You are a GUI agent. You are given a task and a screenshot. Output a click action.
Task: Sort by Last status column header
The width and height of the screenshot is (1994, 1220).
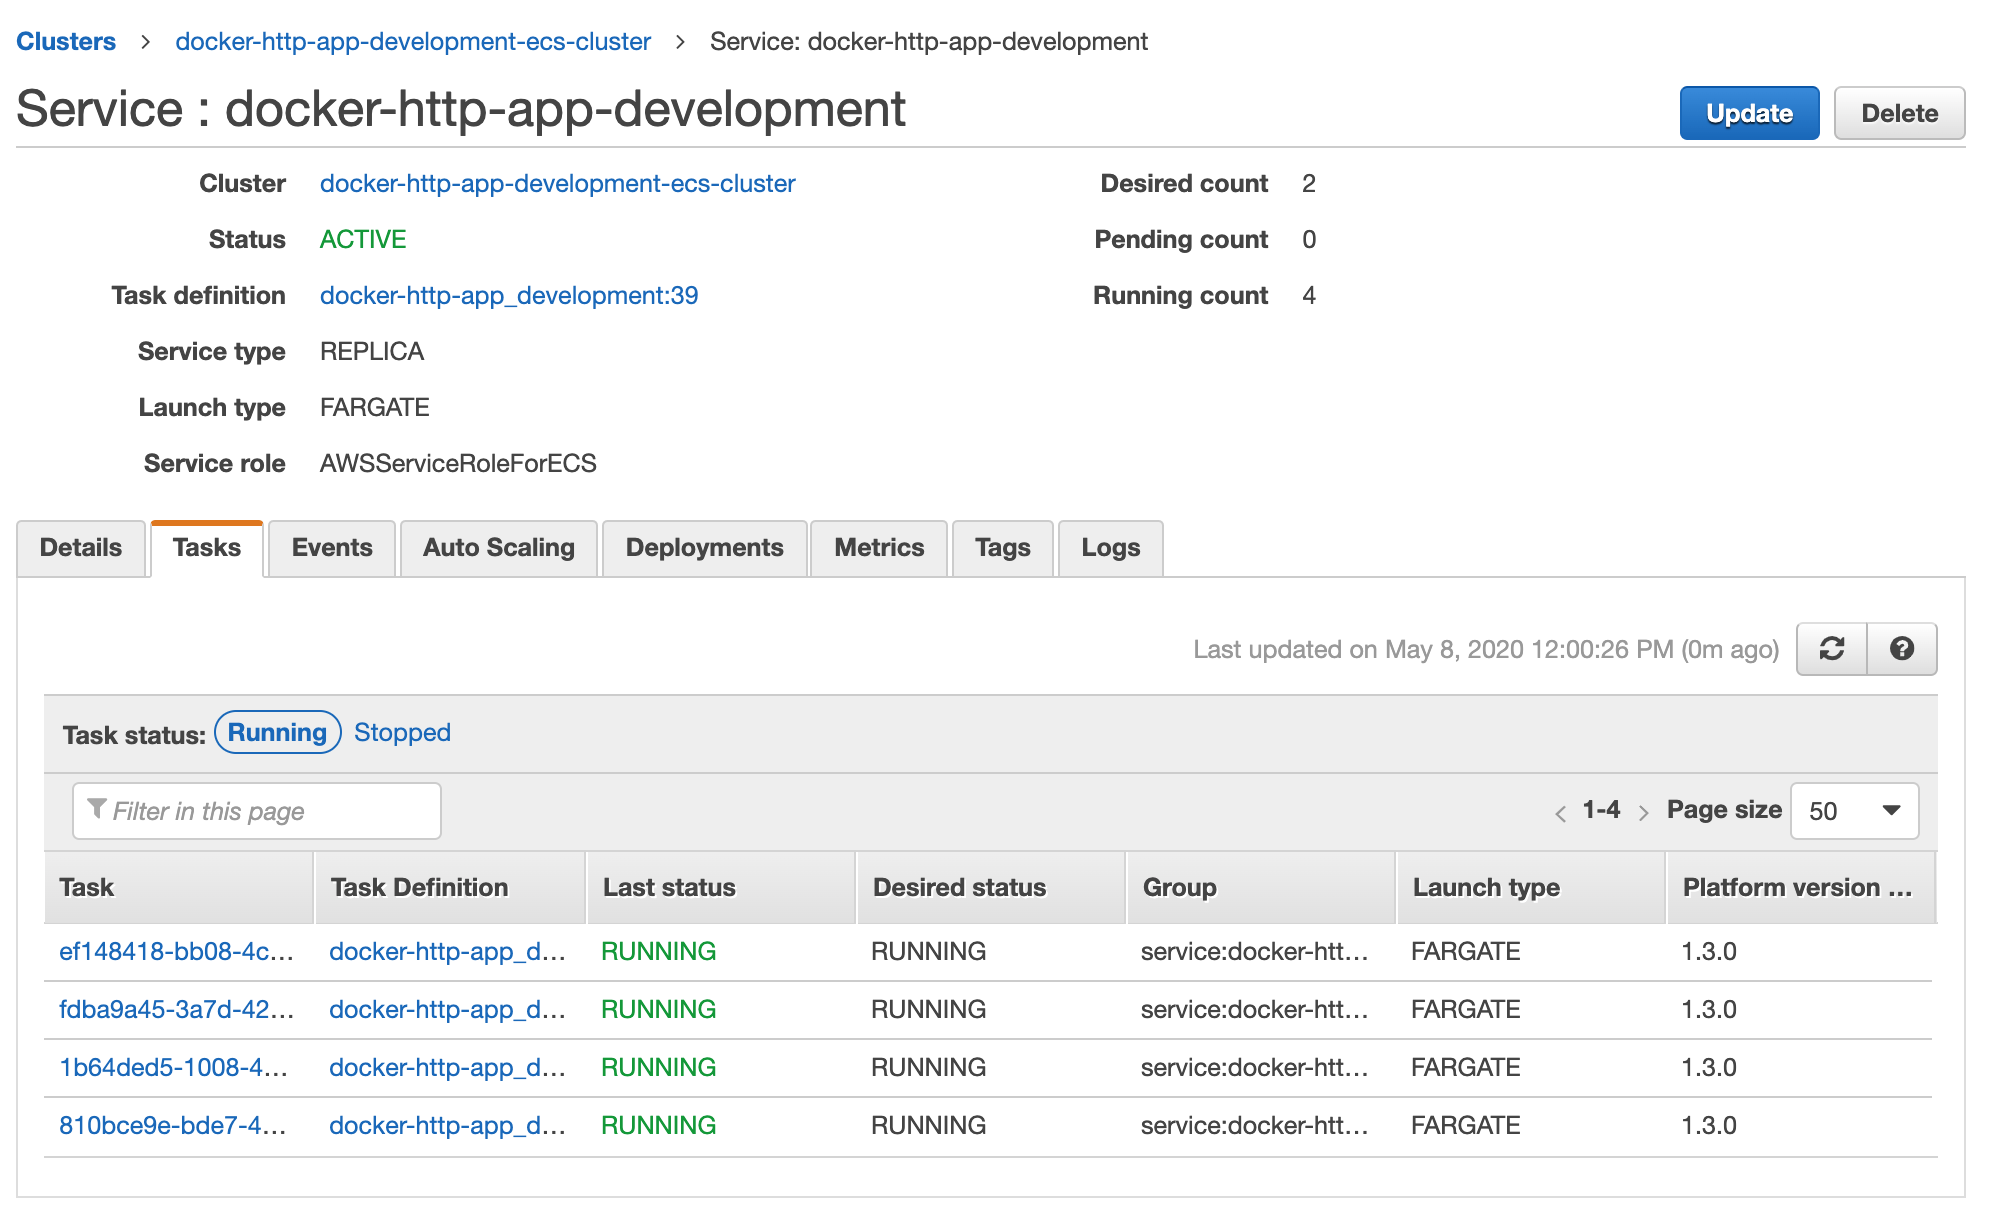[669, 887]
